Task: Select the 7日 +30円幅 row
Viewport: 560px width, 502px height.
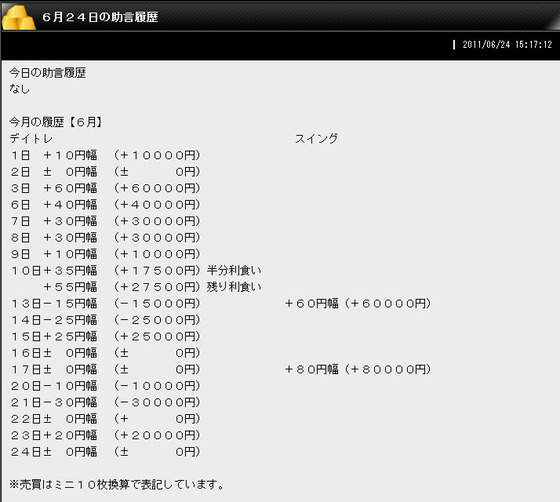Action: click(105, 221)
